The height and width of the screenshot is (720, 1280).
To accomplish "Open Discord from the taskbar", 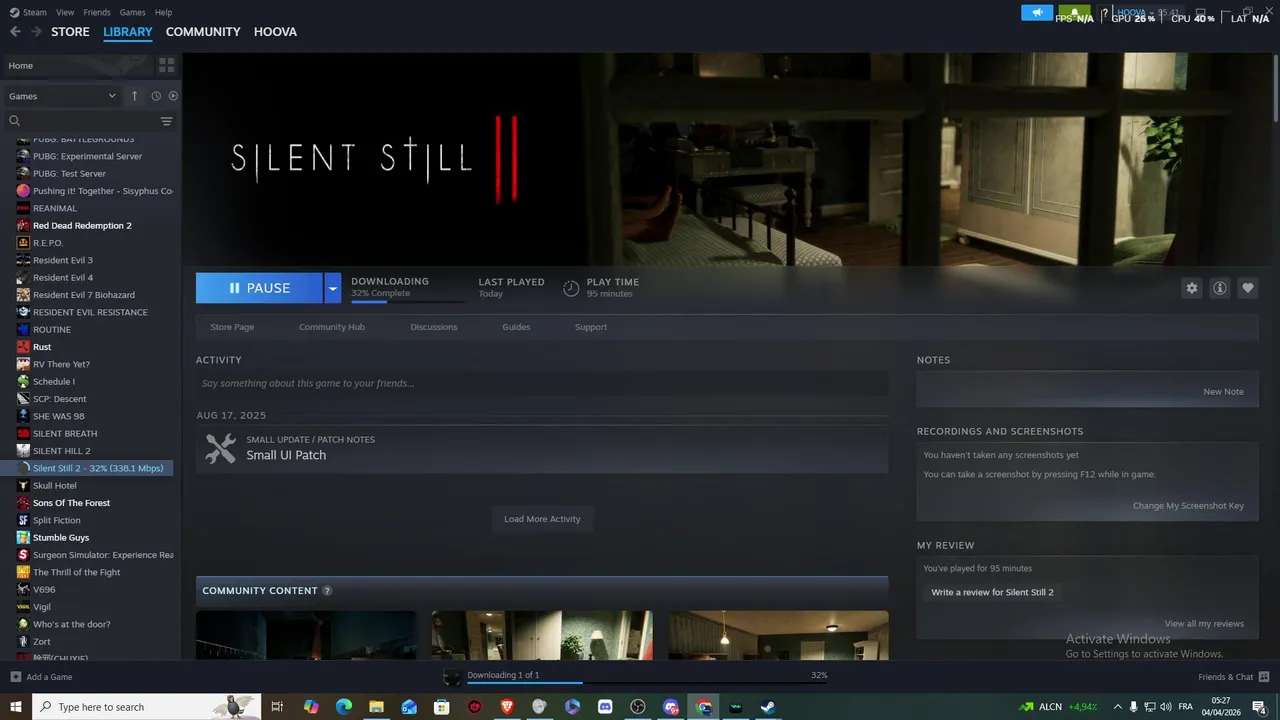I will [605, 707].
